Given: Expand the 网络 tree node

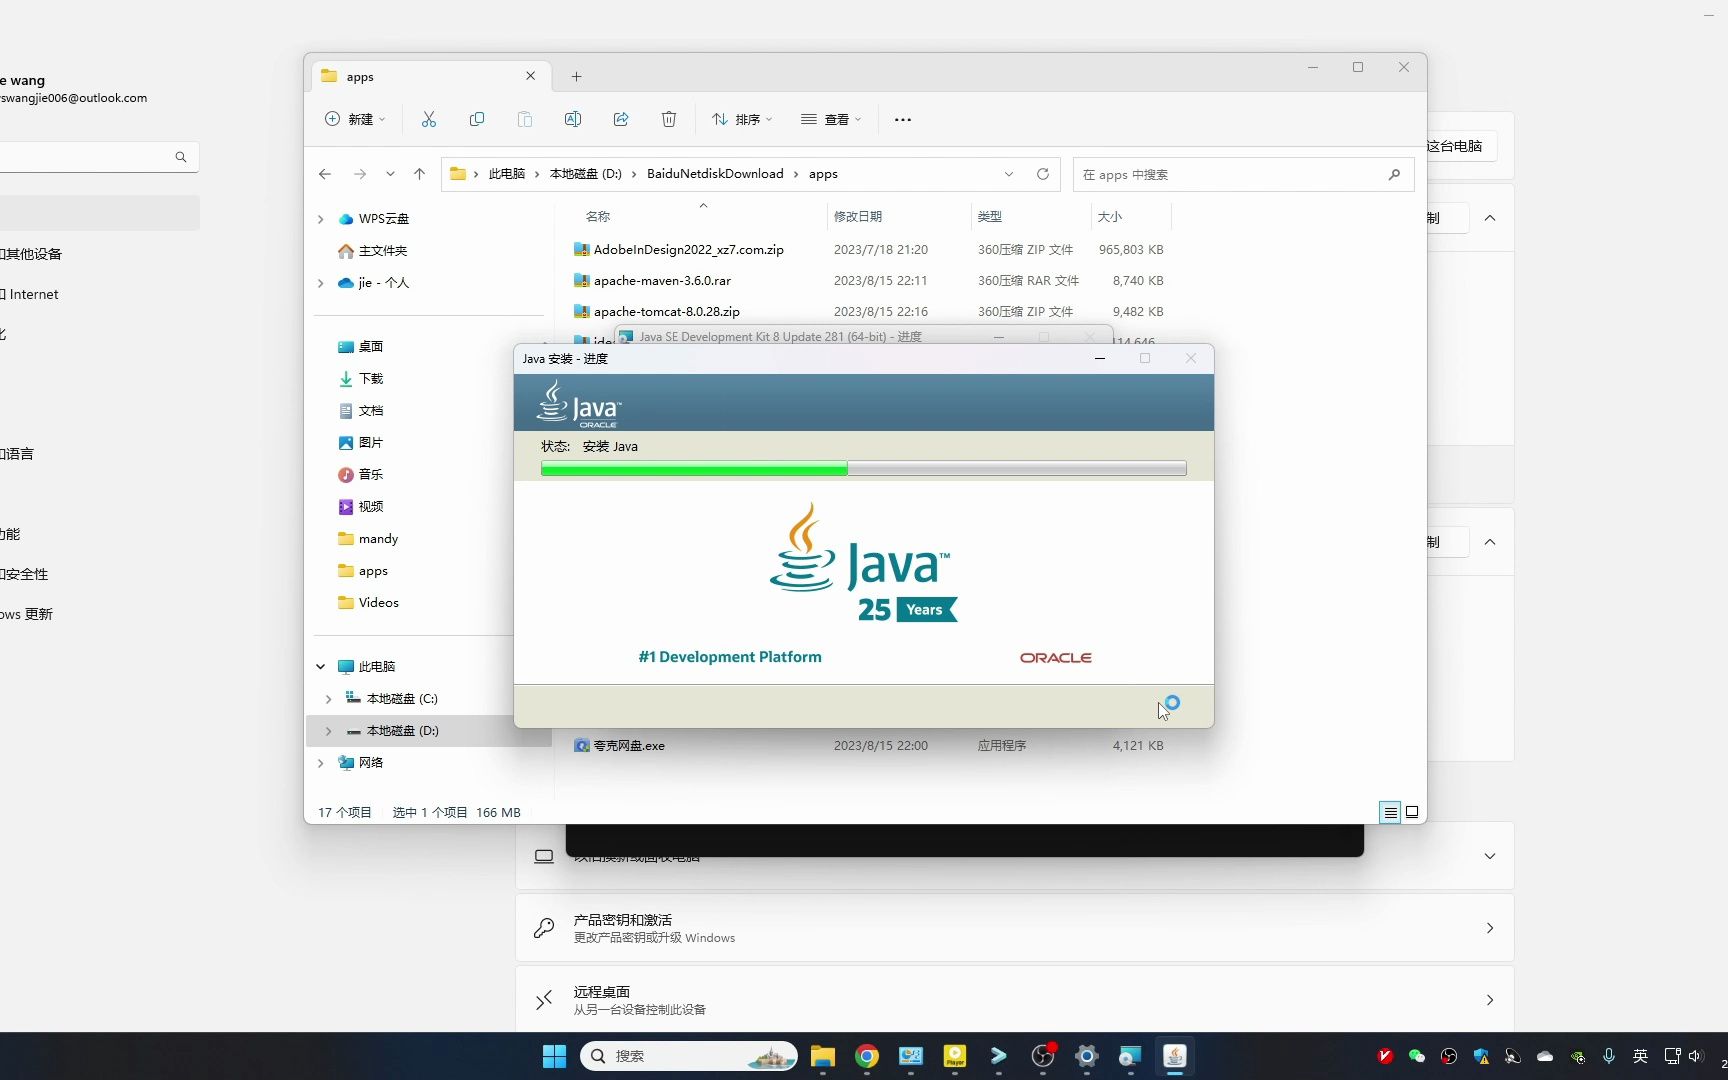Looking at the screenshot, I should click(x=321, y=763).
